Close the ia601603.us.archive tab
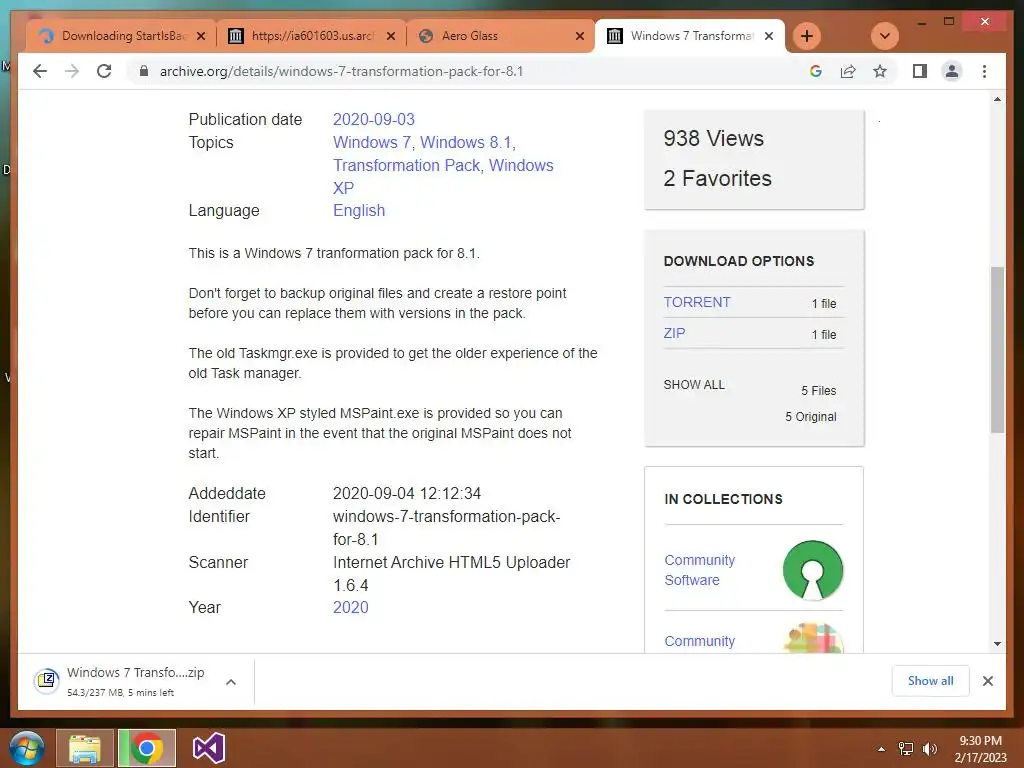Image resolution: width=1024 pixels, height=768 pixels. tap(391, 36)
